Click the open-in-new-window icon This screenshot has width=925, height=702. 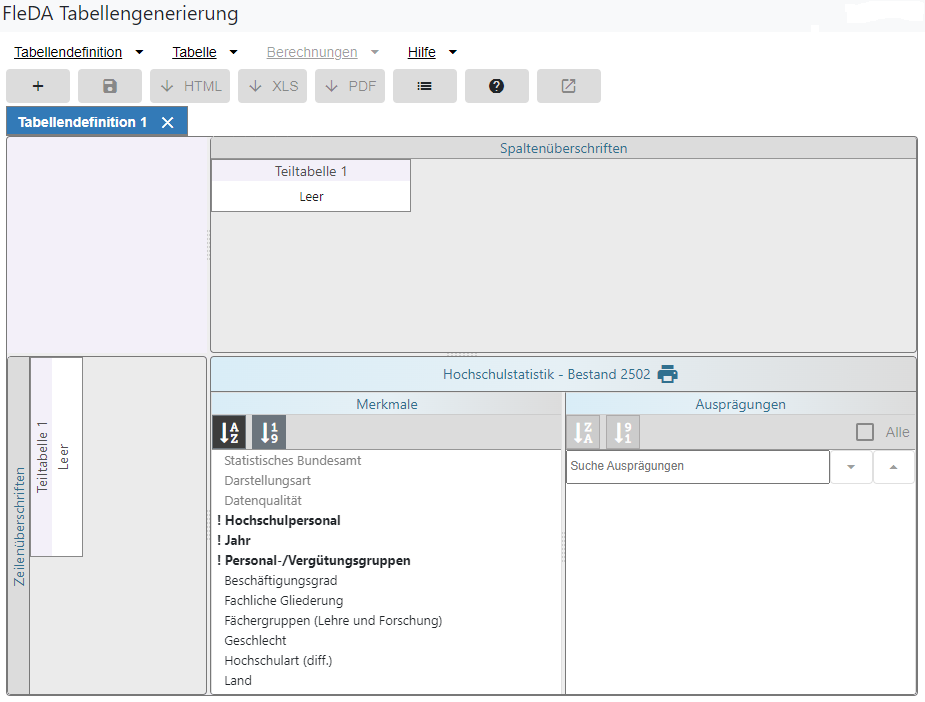[568, 86]
